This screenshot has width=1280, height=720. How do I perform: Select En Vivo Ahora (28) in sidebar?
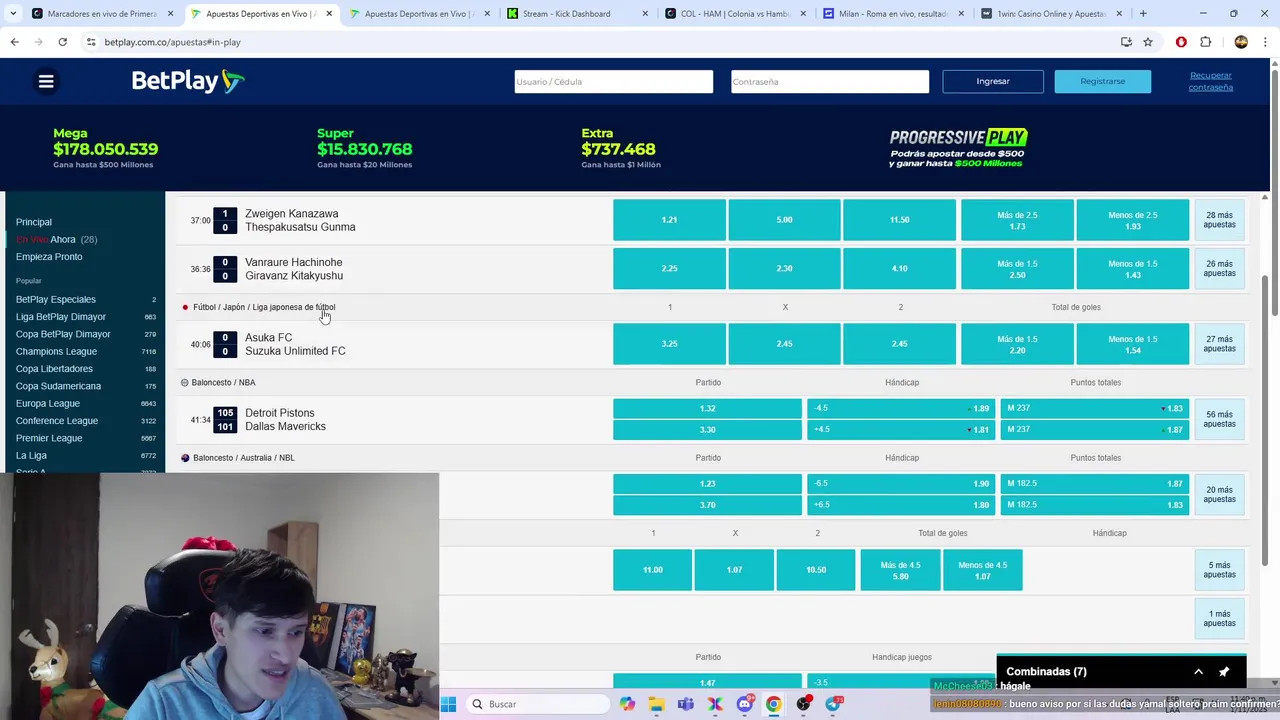click(56, 239)
